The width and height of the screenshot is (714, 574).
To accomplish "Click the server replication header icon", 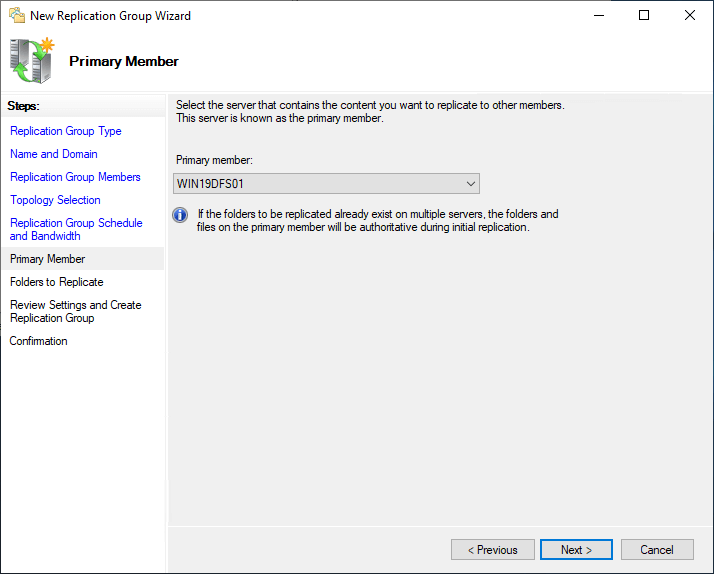I will 32,61.
